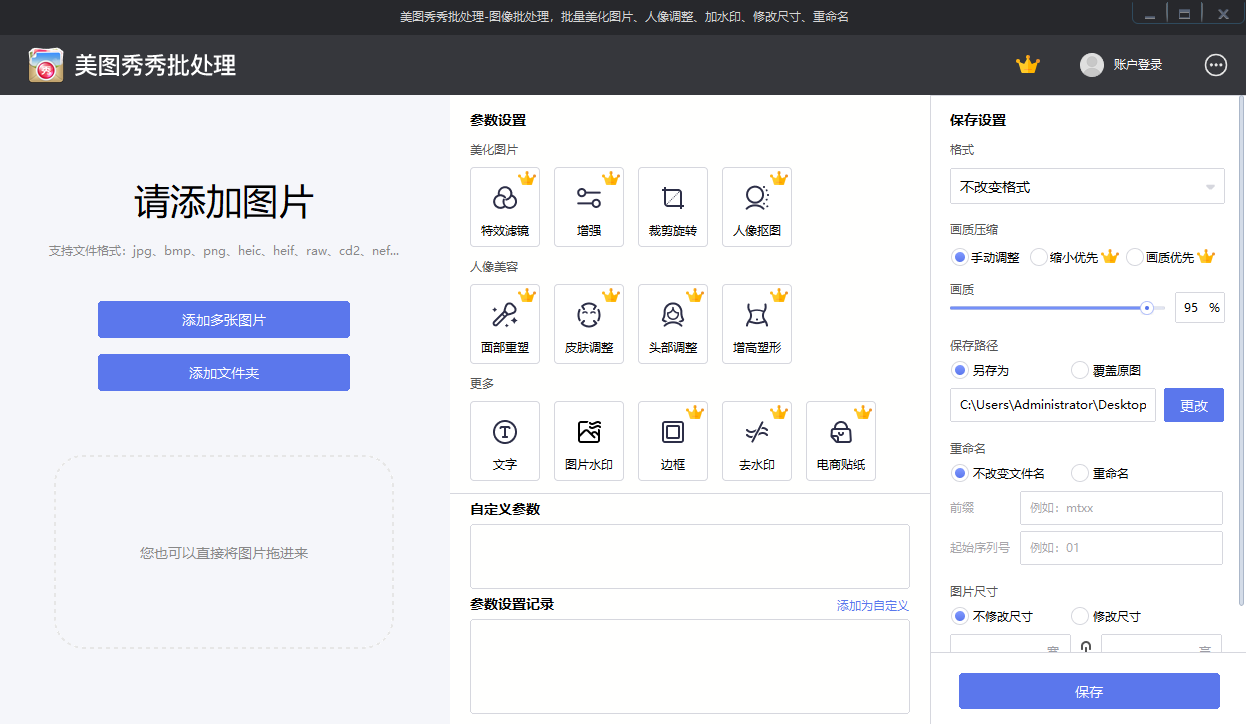Click the 前缀 prefix input field

pos(1121,508)
